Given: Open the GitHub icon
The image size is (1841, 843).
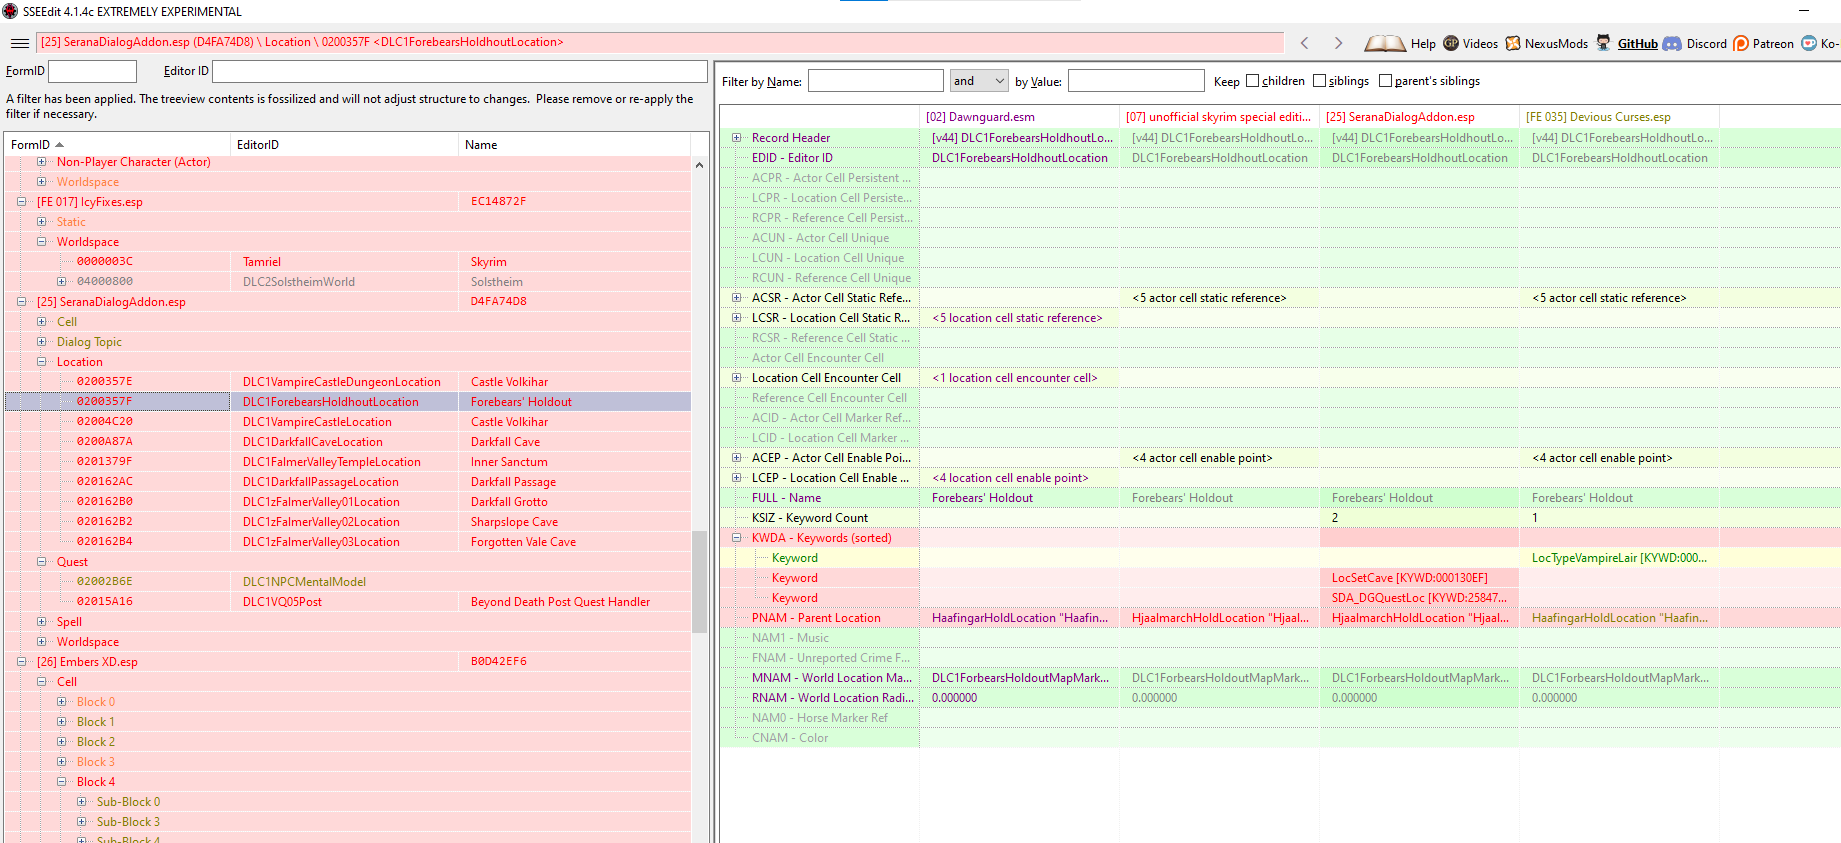Looking at the screenshot, I should click(x=1603, y=43).
